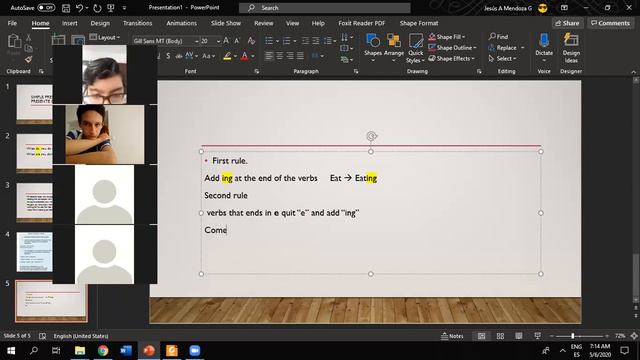Click the Format Painter brush icon
Image resolution: width=640 pixels, height=360 pixels.
(29, 60)
